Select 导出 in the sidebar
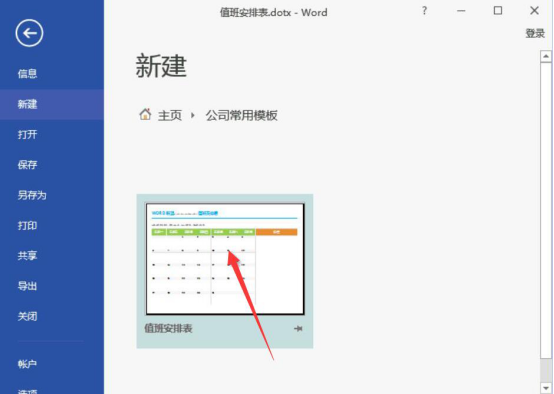Viewport: 554px width, 394px height. [x=28, y=286]
